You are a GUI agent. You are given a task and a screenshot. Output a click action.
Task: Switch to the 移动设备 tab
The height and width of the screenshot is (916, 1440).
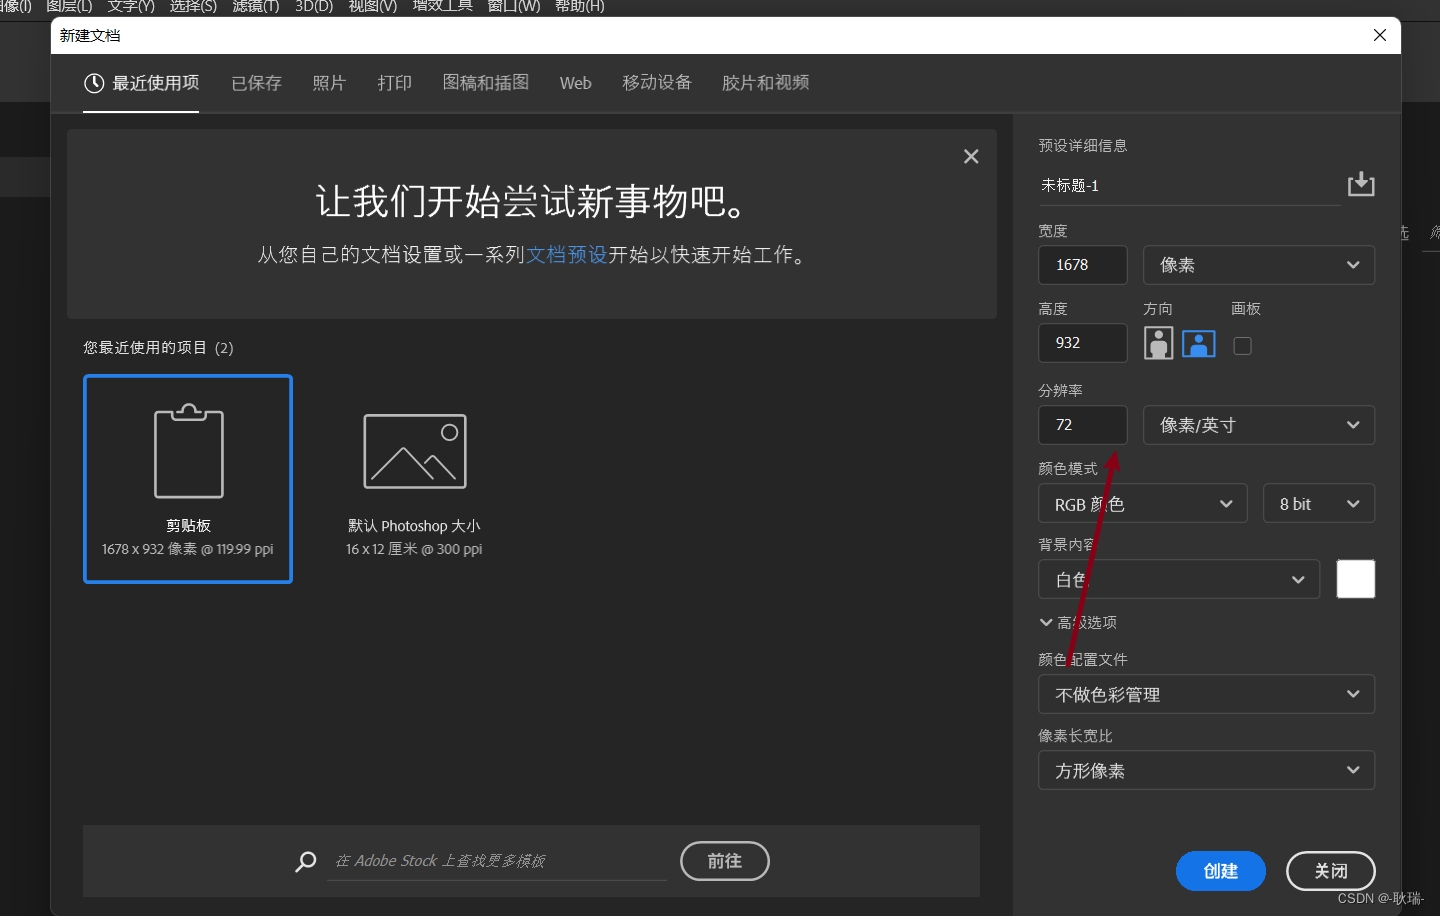(x=656, y=83)
